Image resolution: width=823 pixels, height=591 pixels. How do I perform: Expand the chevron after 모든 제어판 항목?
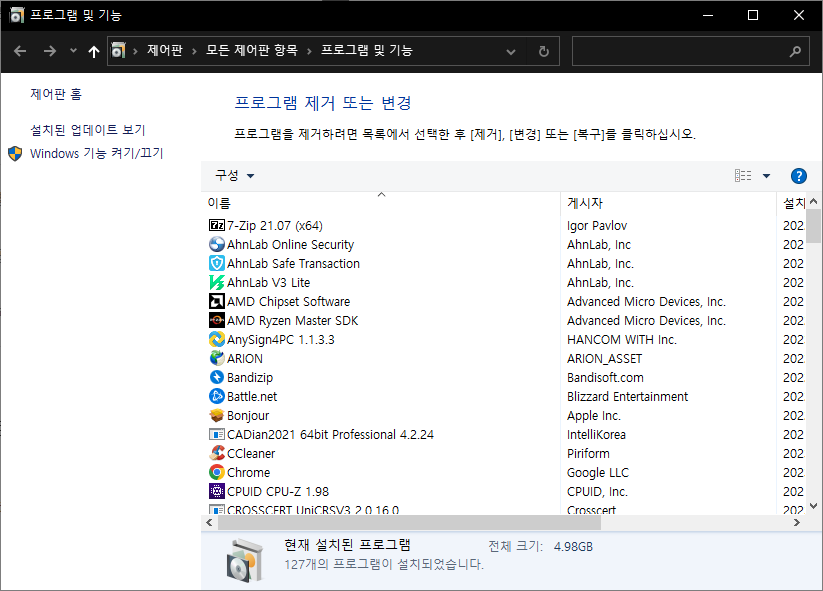(x=309, y=51)
